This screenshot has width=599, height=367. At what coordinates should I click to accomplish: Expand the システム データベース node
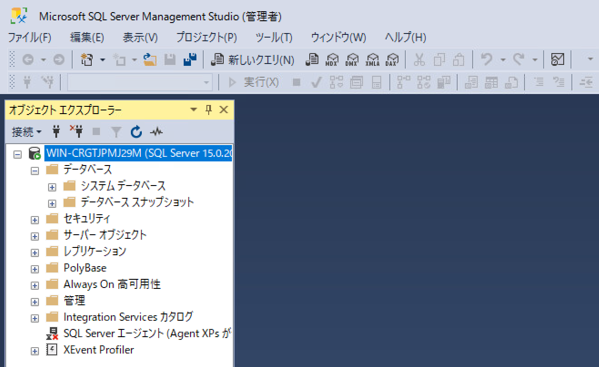(x=52, y=187)
